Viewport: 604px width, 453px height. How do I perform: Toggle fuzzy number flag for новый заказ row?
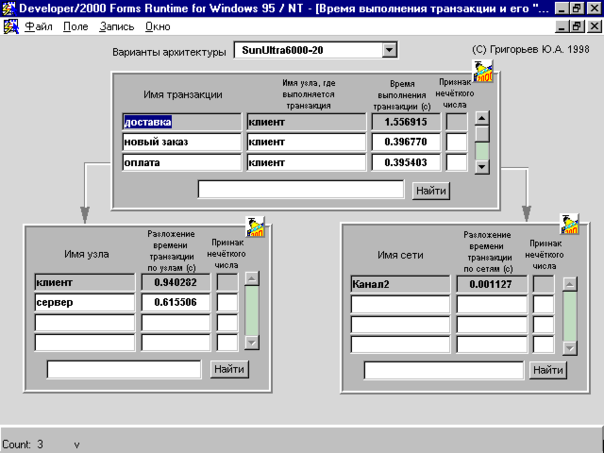[x=456, y=142]
